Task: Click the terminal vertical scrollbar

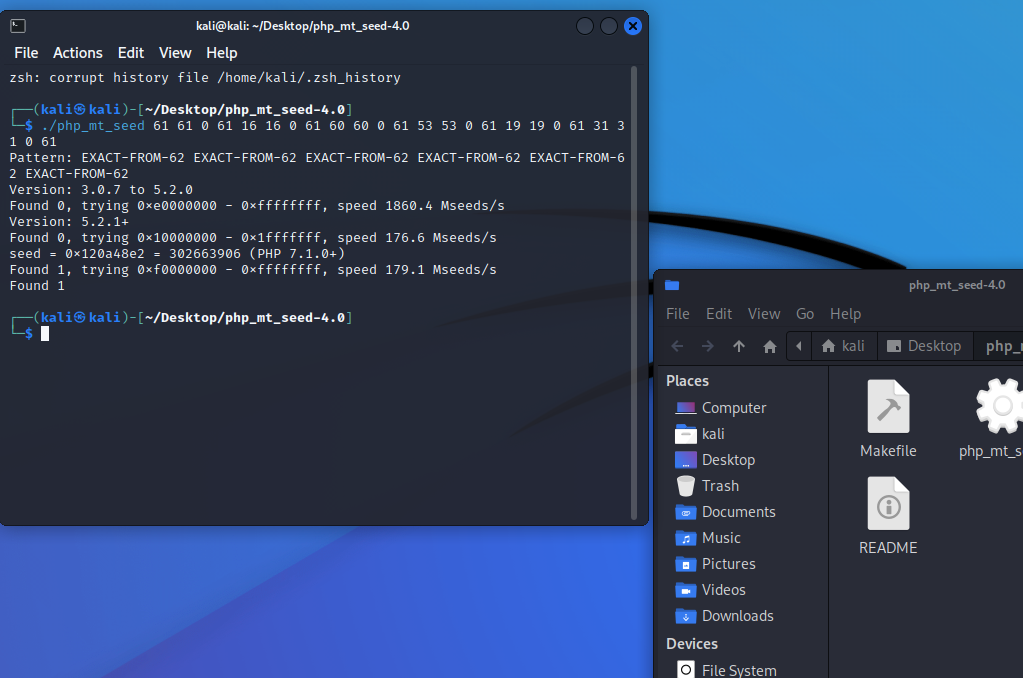Action: tap(634, 290)
